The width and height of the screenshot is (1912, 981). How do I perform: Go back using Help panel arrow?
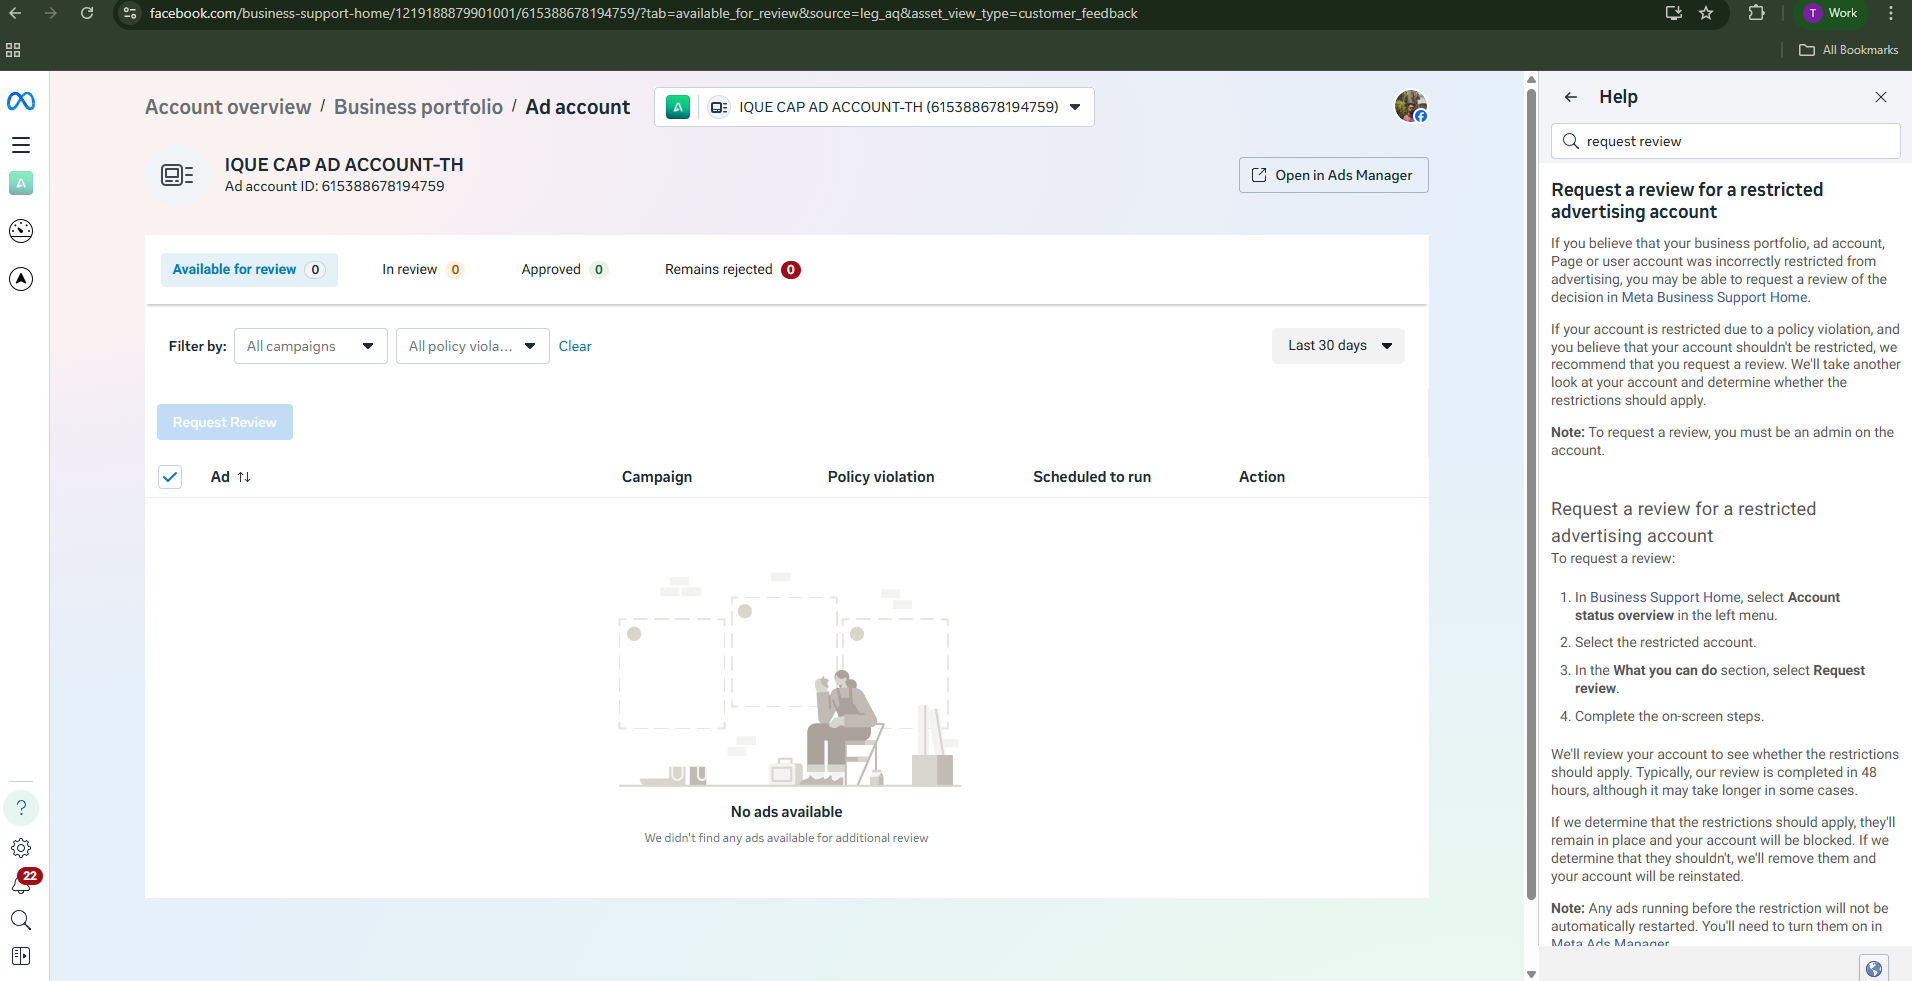[x=1571, y=97]
